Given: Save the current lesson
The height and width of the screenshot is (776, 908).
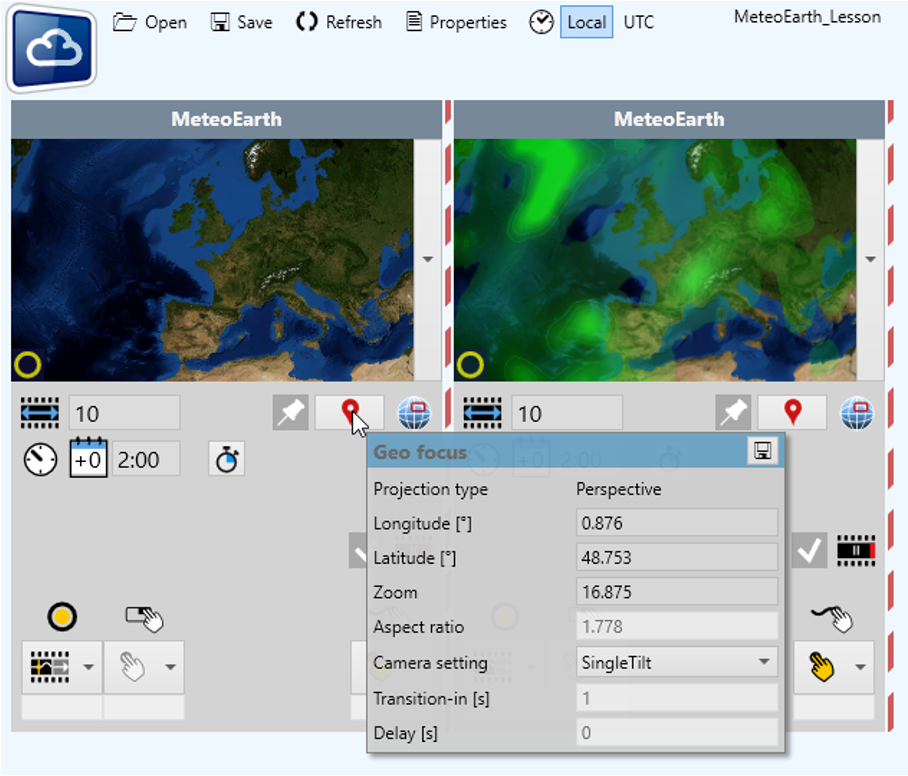Looking at the screenshot, I should [x=241, y=23].
